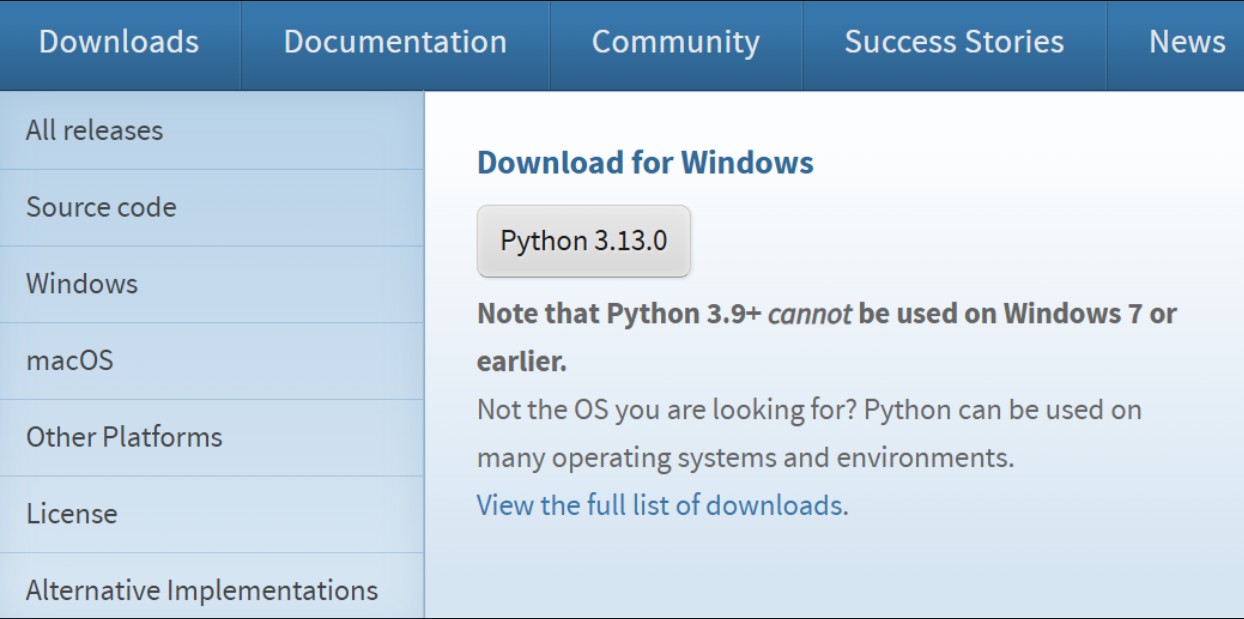Image resolution: width=1244 pixels, height=619 pixels.
Task: Click the 'many operating systems and environments' line
Action: tap(745, 458)
